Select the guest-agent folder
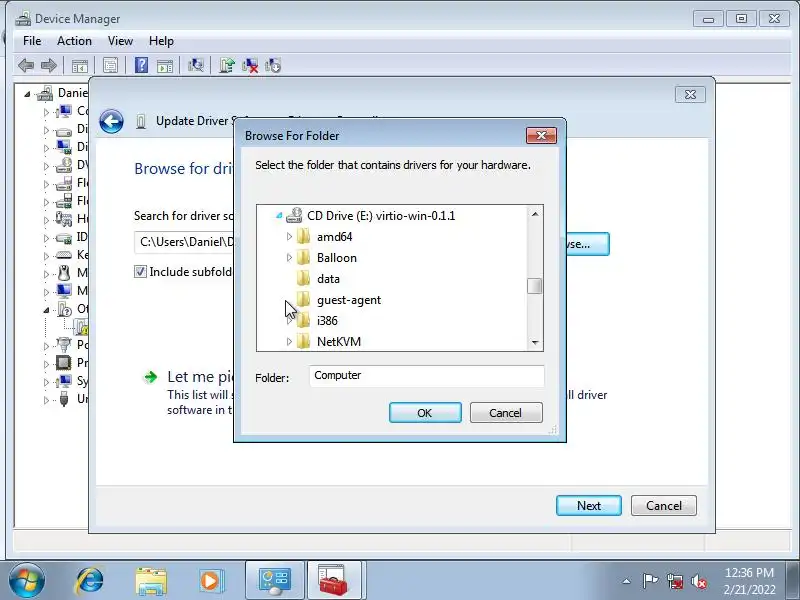The width and height of the screenshot is (800, 600). click(348, 300)
